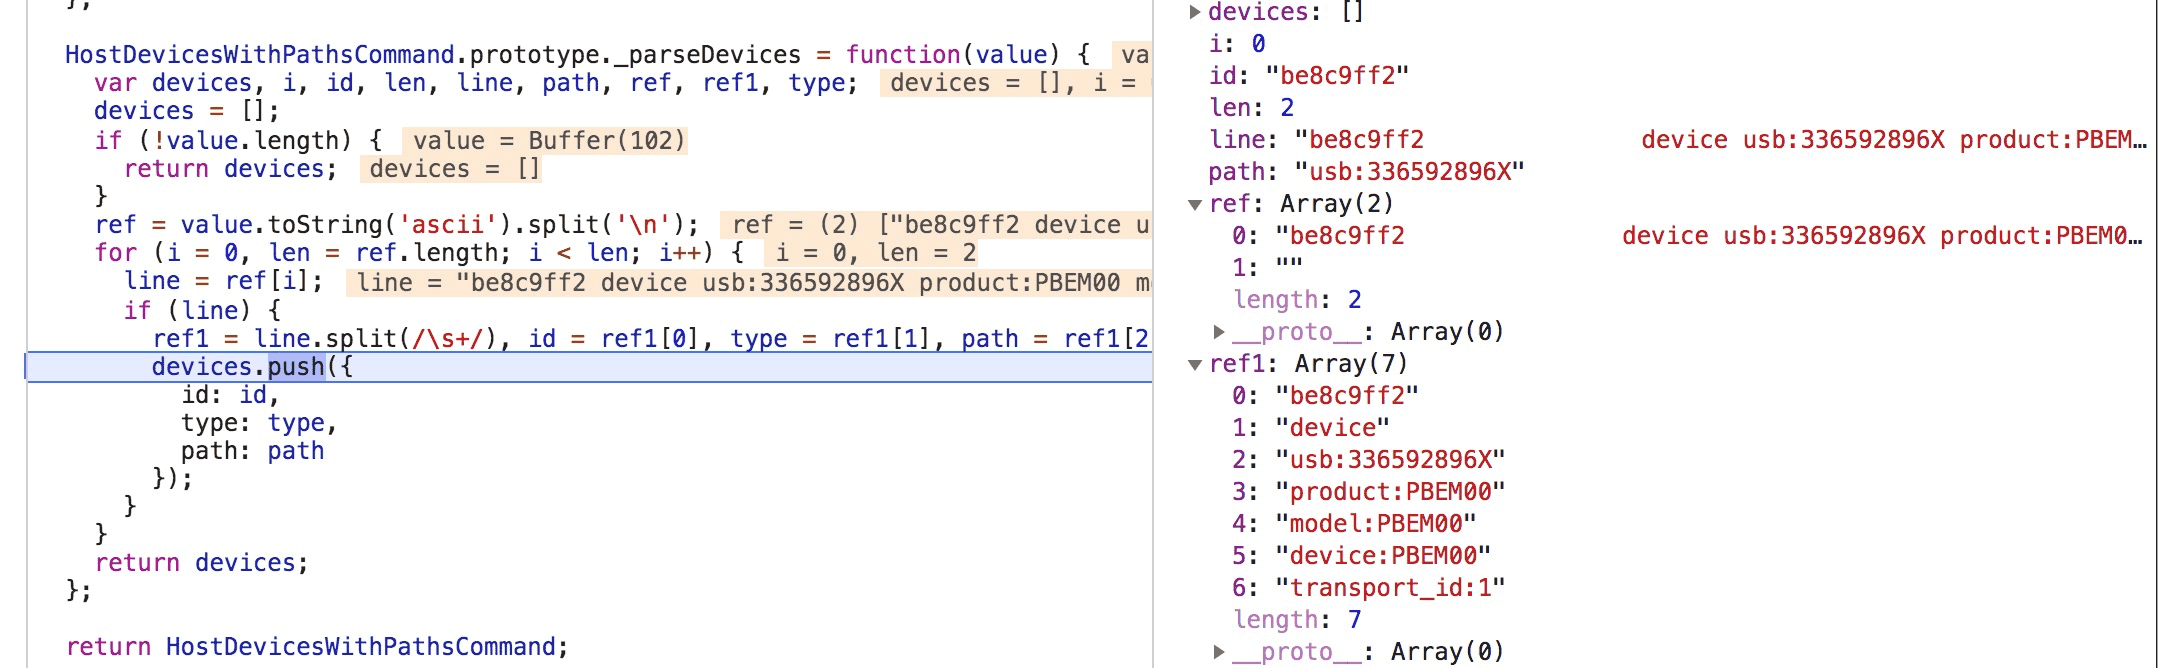This screenshot has width=2158, height=668.
Task: Collapse the ref Array(2) entry
Action: (1194, 204)
